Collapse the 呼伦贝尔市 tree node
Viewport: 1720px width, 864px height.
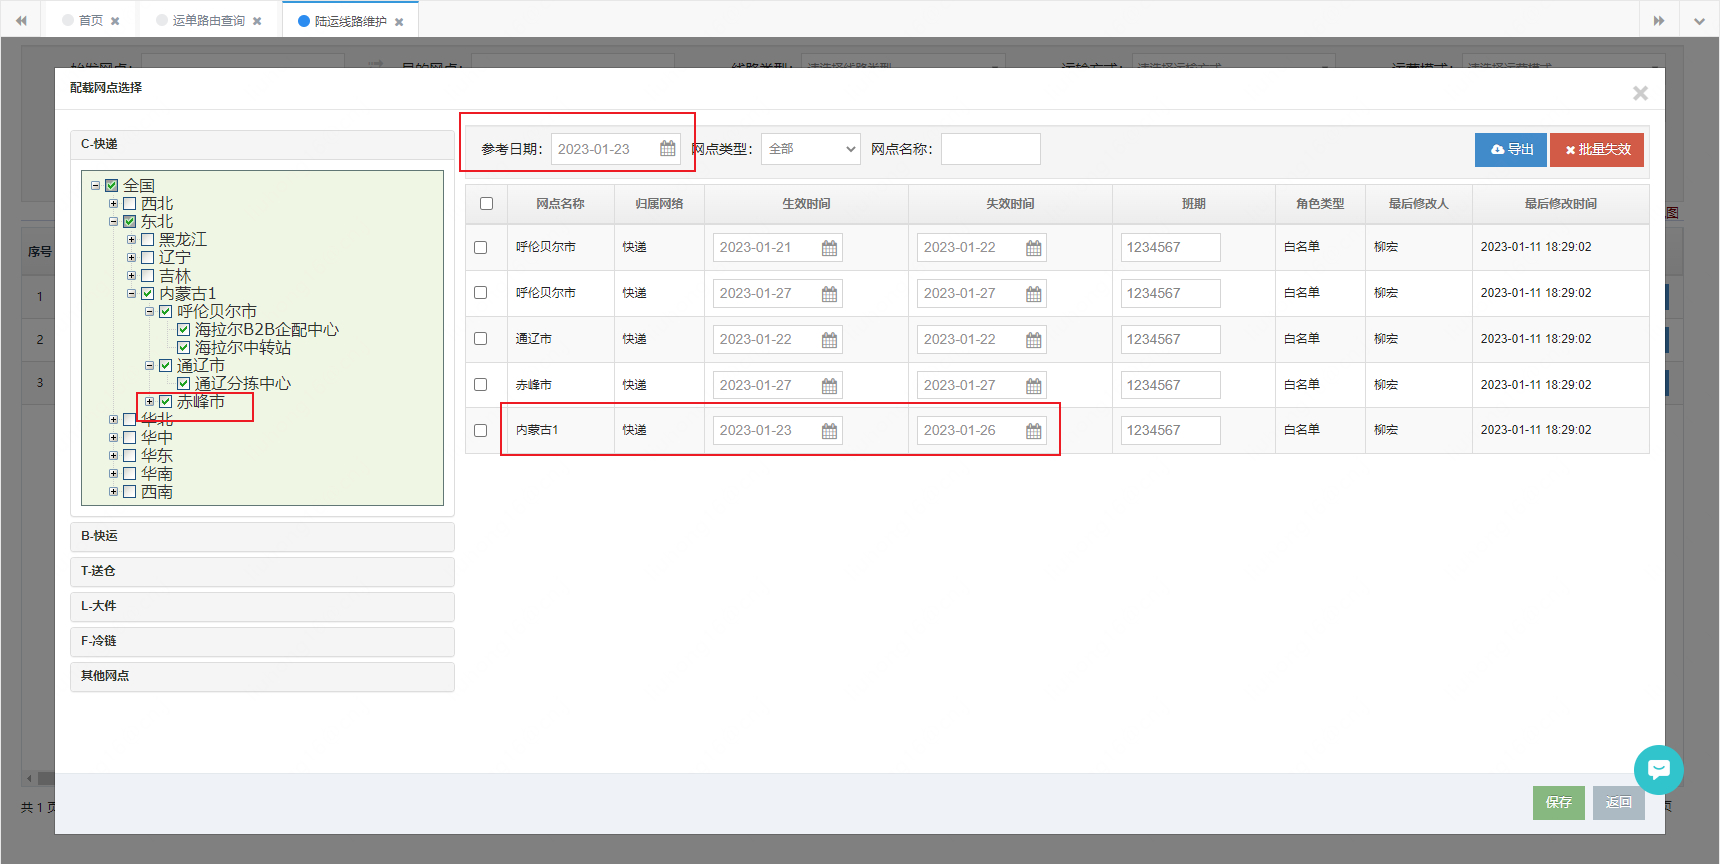pyautogui.click(x=149, y=311)
